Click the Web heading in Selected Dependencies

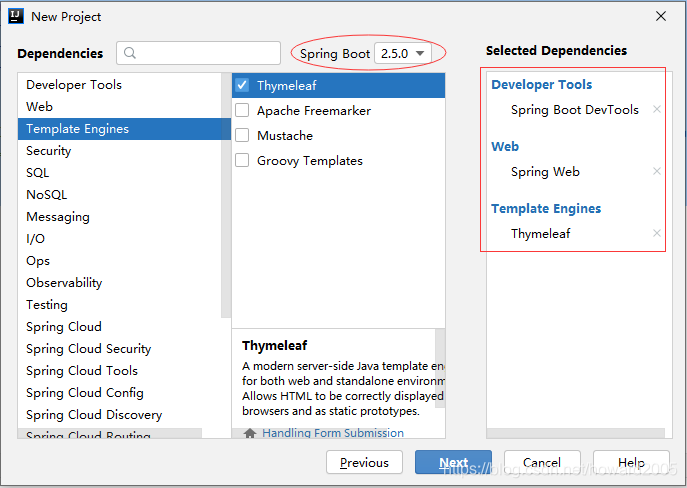pos(505,146)
